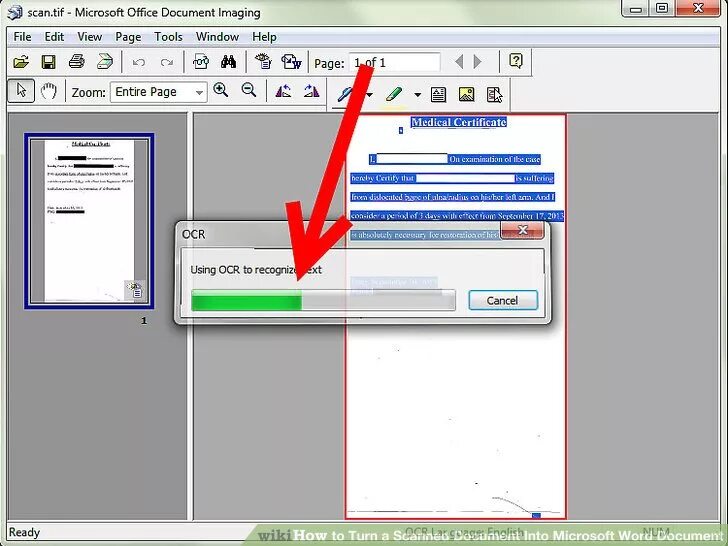Insert a picture annotation
Screen dimensions: 728x546
click(466, 94)
